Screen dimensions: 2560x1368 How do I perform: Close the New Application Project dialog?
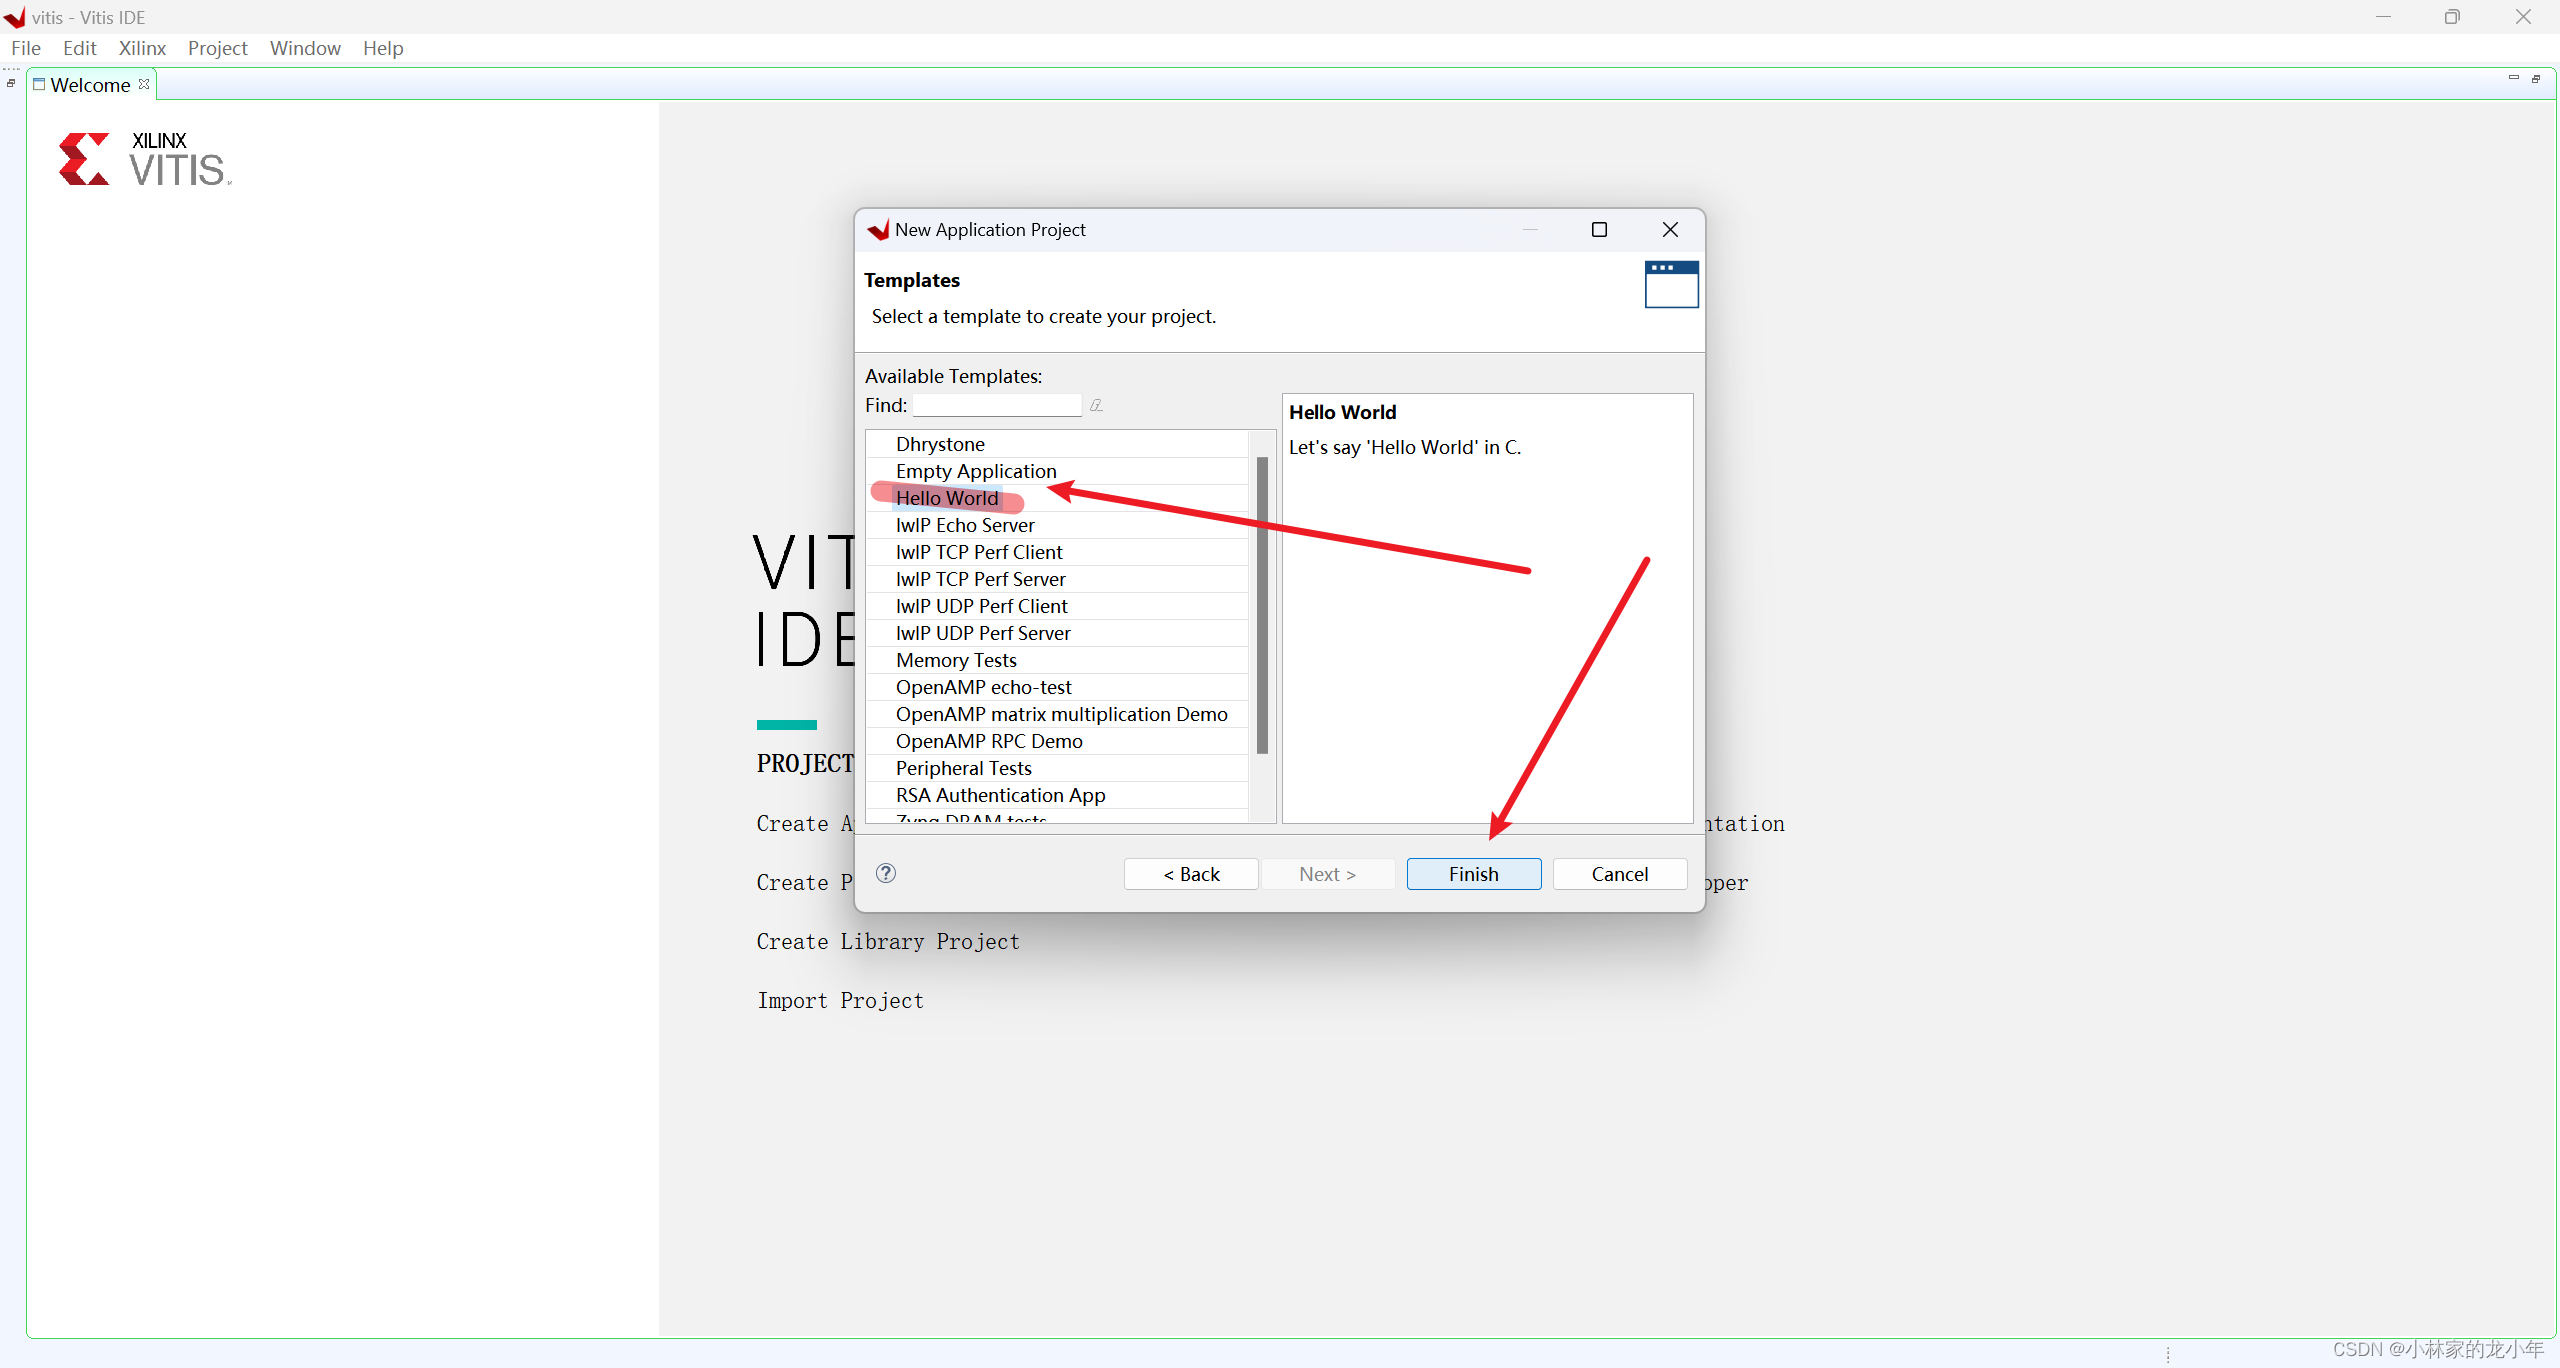coord(1670,229)
